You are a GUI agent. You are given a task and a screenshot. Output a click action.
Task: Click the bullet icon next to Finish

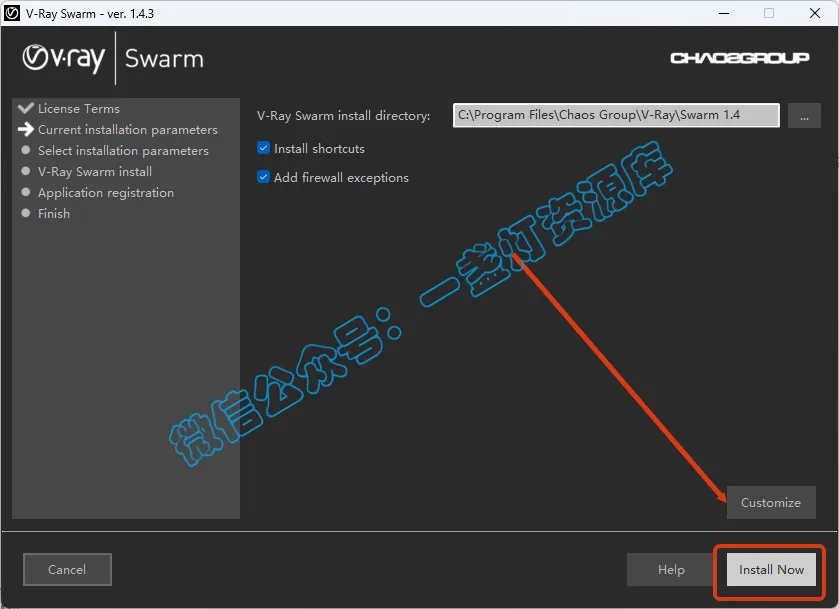[x=25, y=213]
